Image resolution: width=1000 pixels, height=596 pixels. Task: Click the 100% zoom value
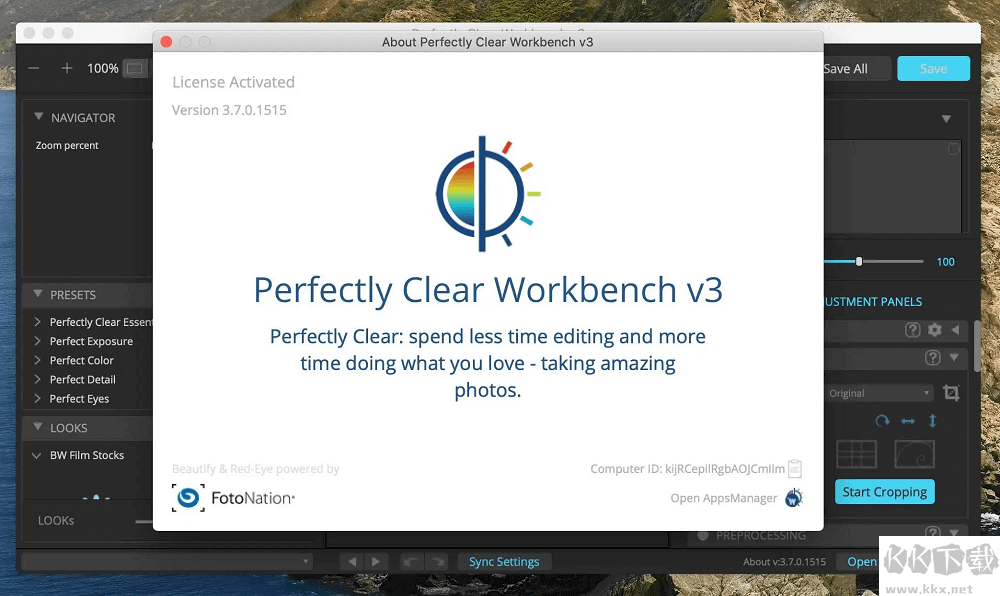pos(103,68)
